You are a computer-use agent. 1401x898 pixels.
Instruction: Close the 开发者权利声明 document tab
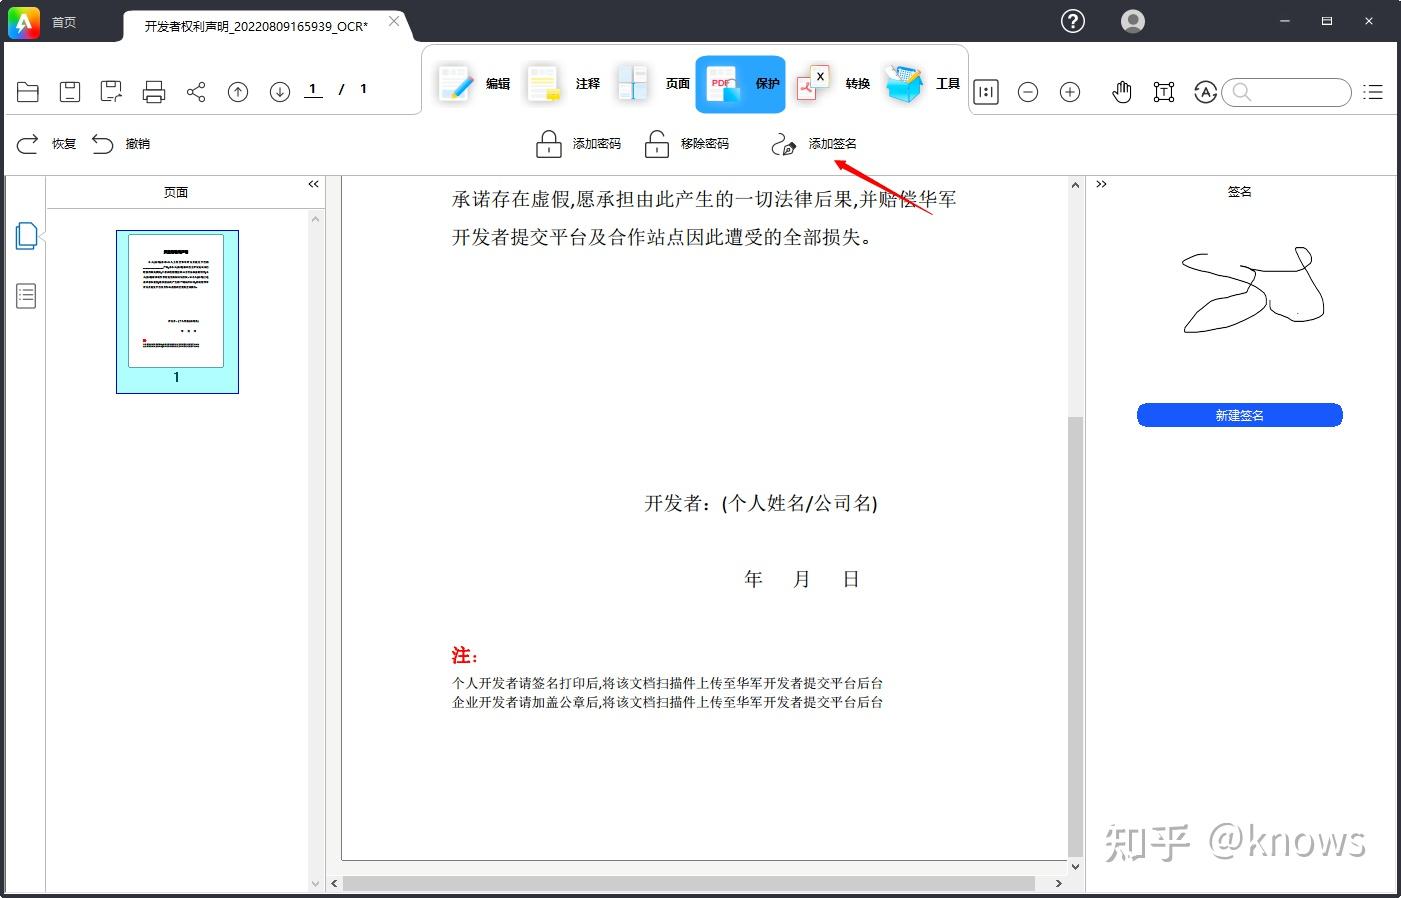coord(394,21)
